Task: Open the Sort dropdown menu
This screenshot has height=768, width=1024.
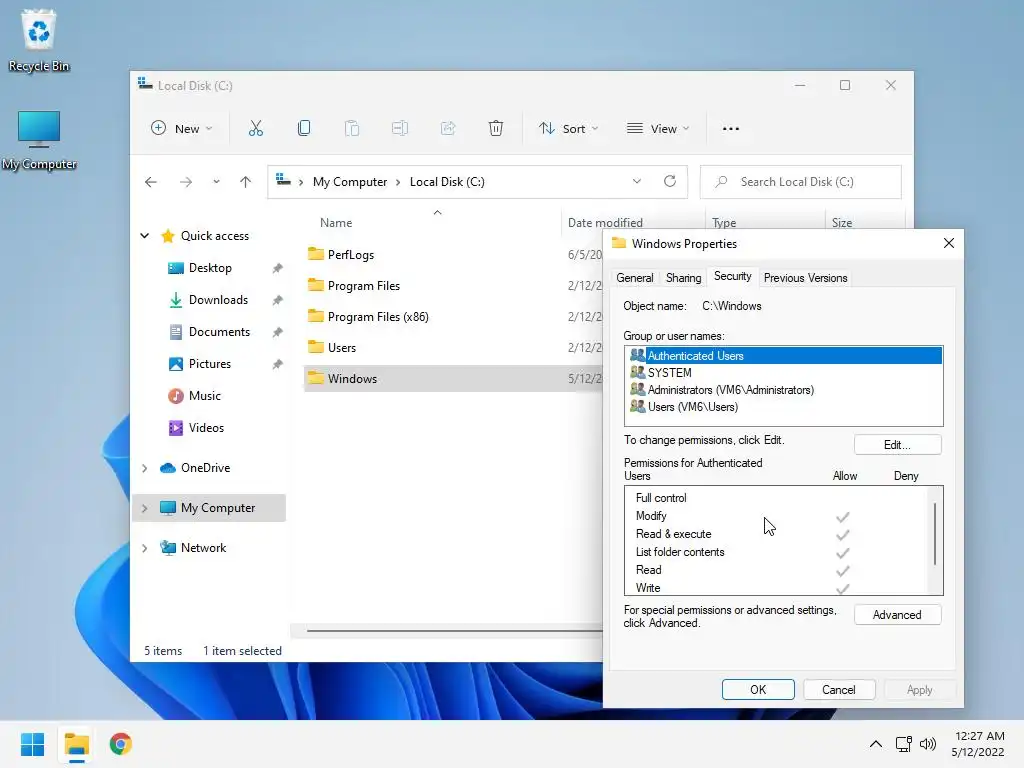Action: 568,129
